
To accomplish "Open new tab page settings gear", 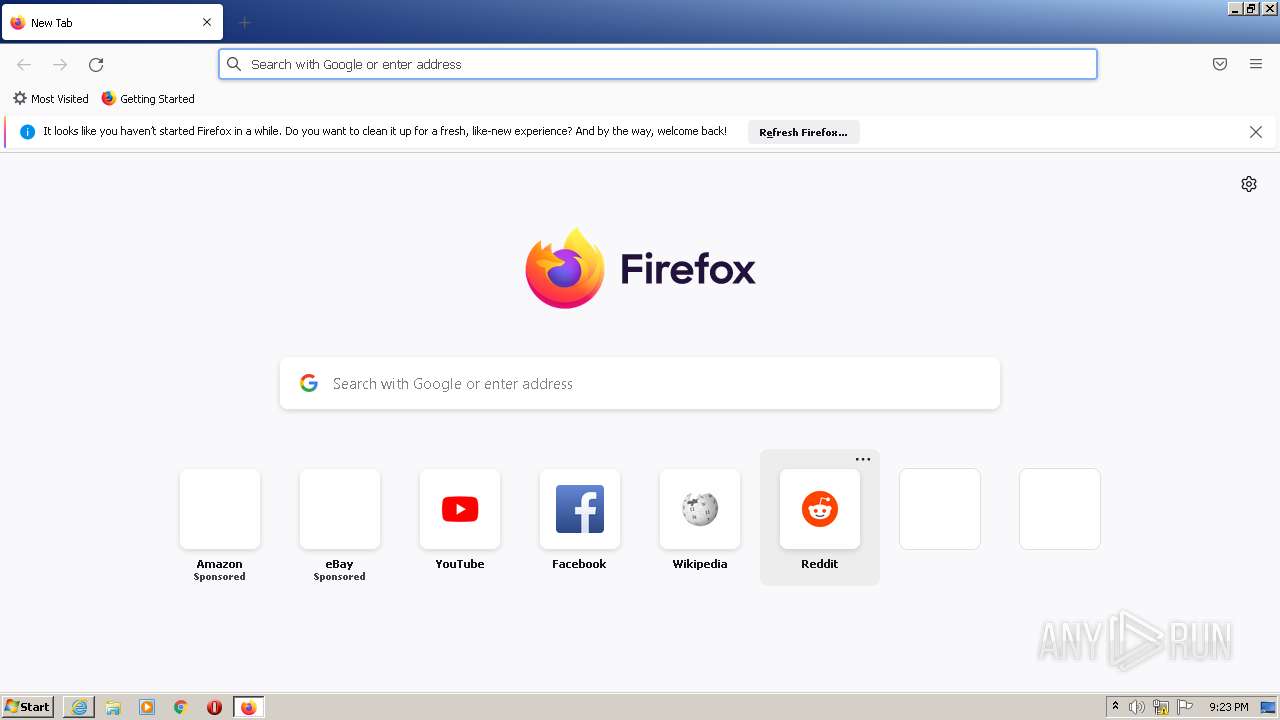I will pos(1249,184).
